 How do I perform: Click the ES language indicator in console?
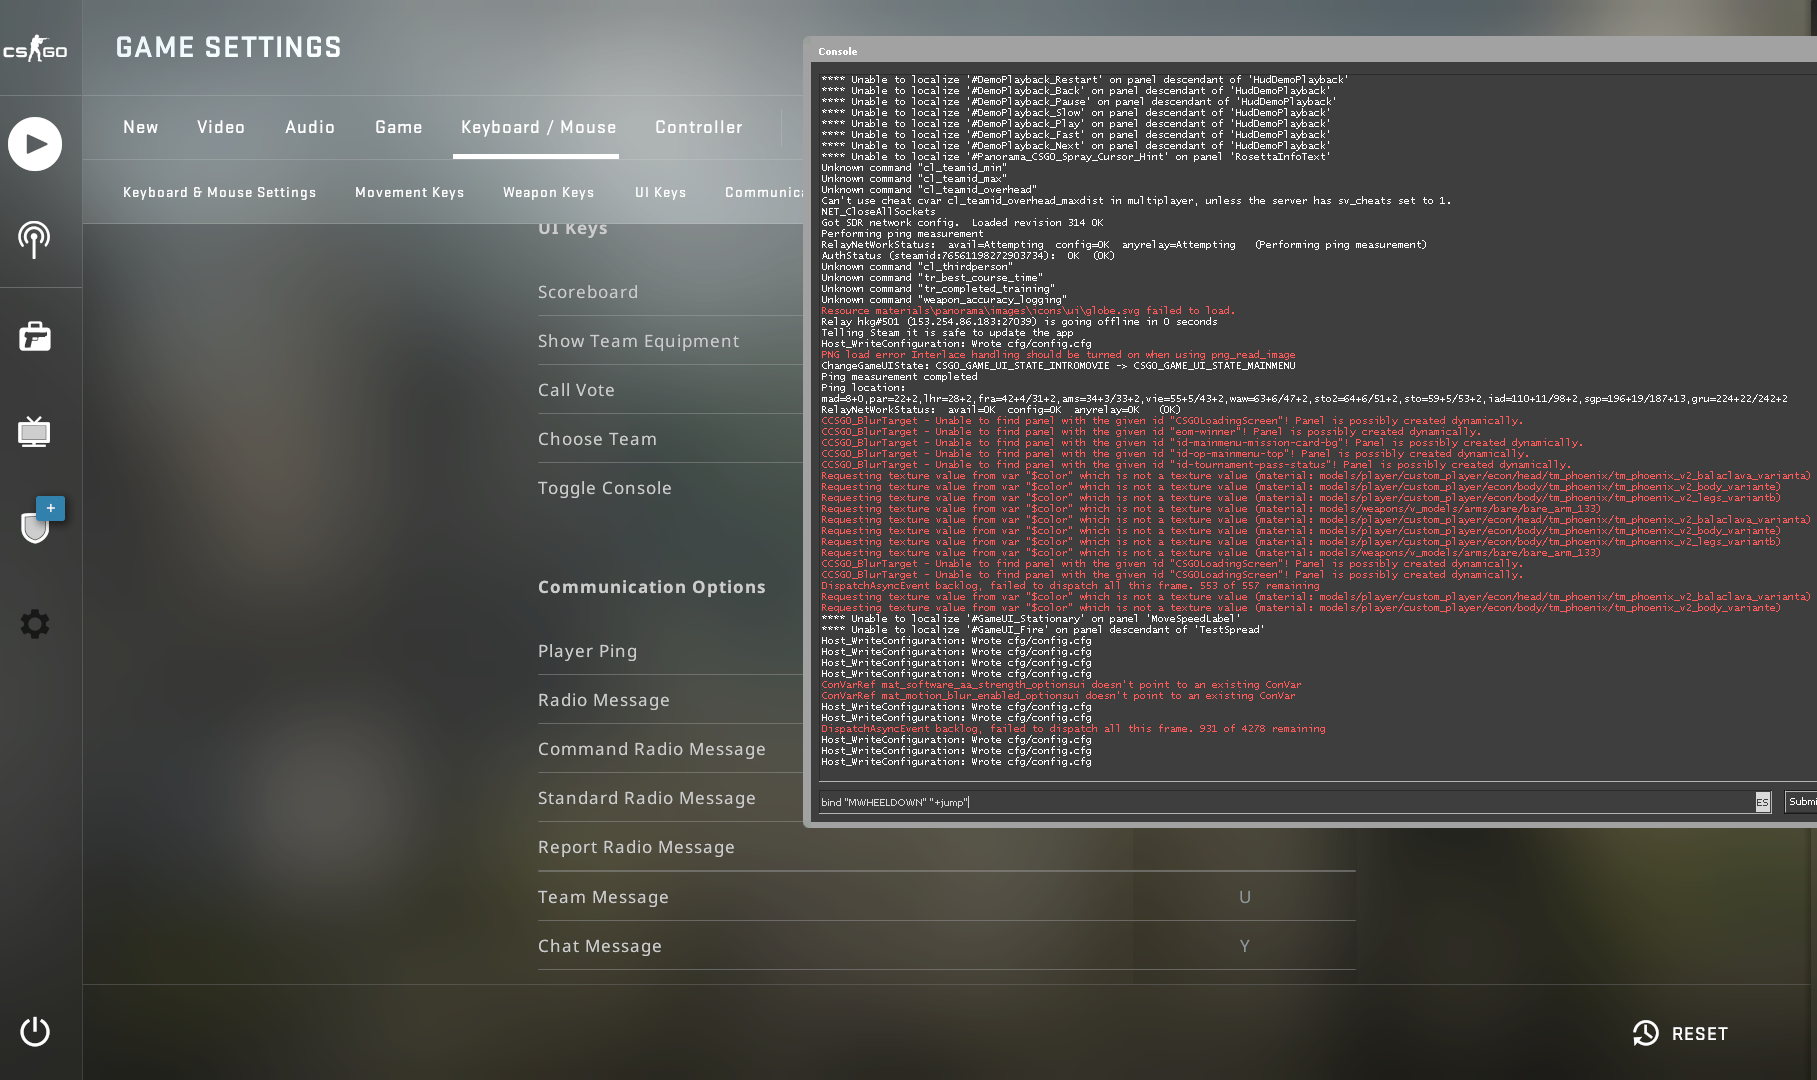(1762, 802)
